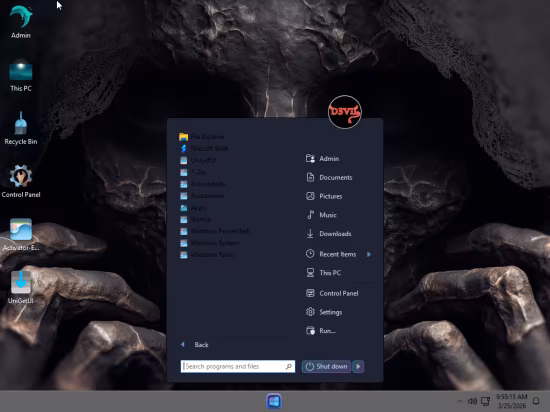This screenshot has width=550, height=412.
Task: Expand the Recent Items submenu arrow
Action: [x=369, y=254]
